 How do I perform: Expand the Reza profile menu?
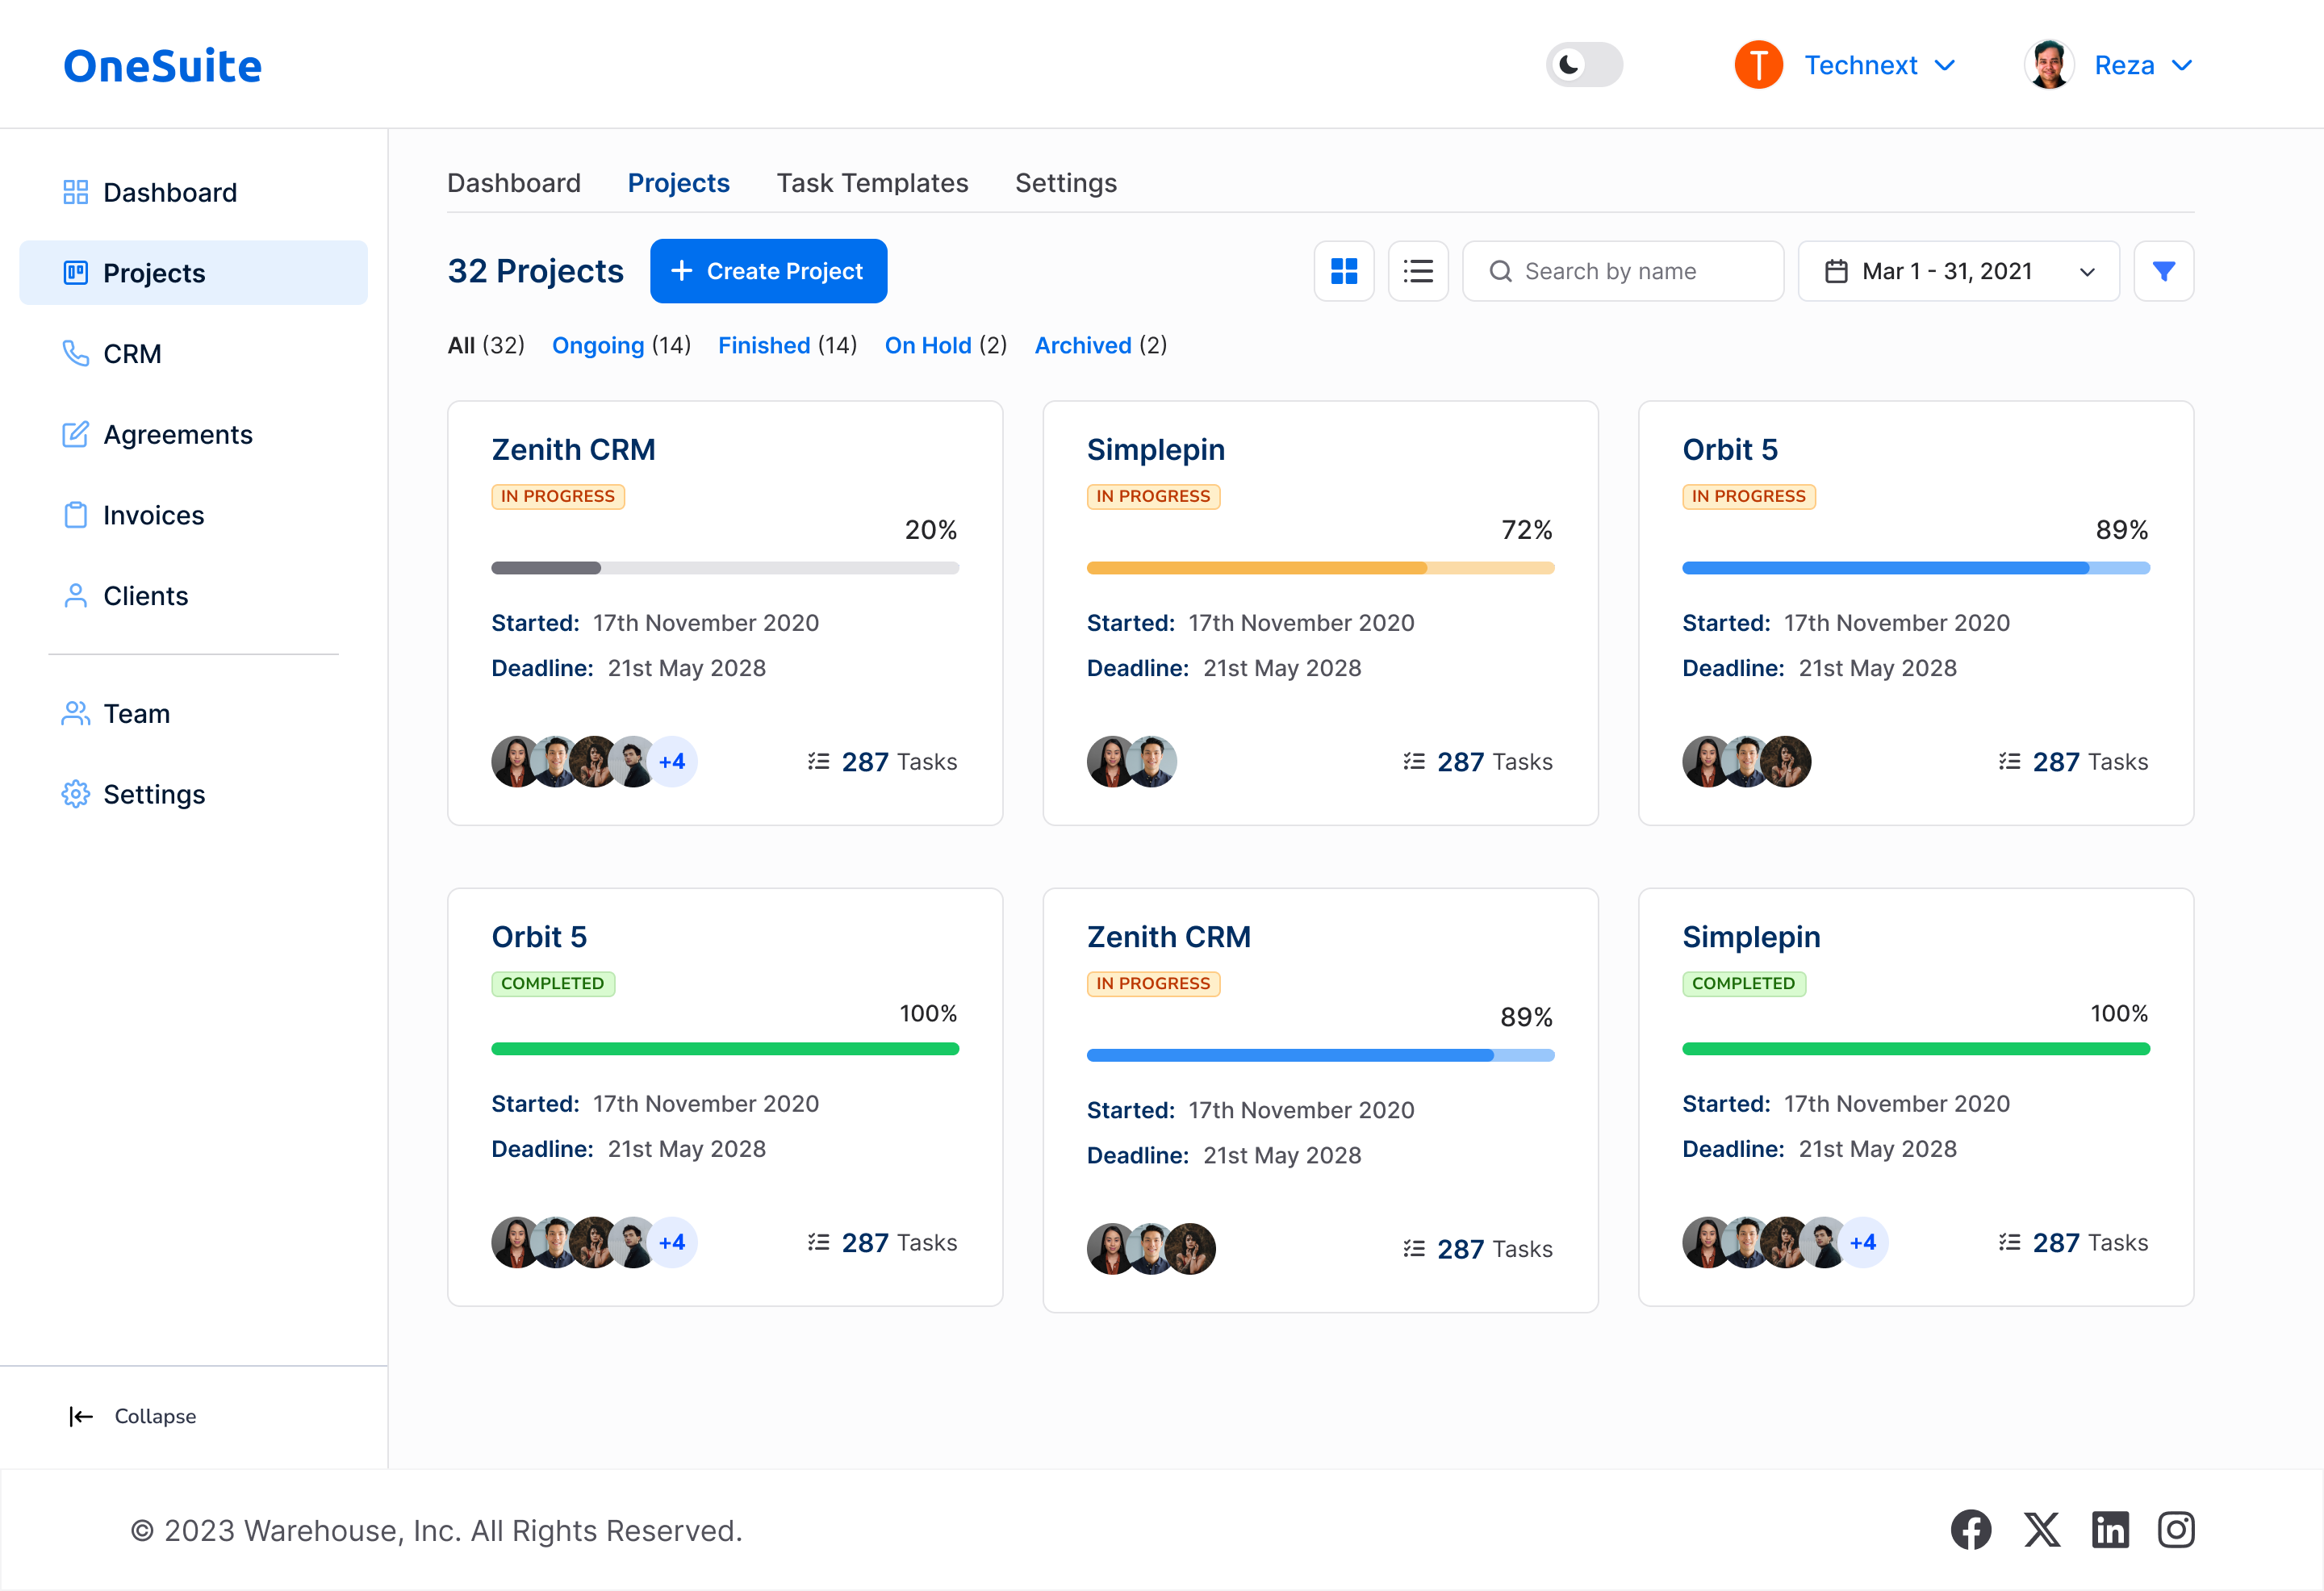click(2142, 64)
